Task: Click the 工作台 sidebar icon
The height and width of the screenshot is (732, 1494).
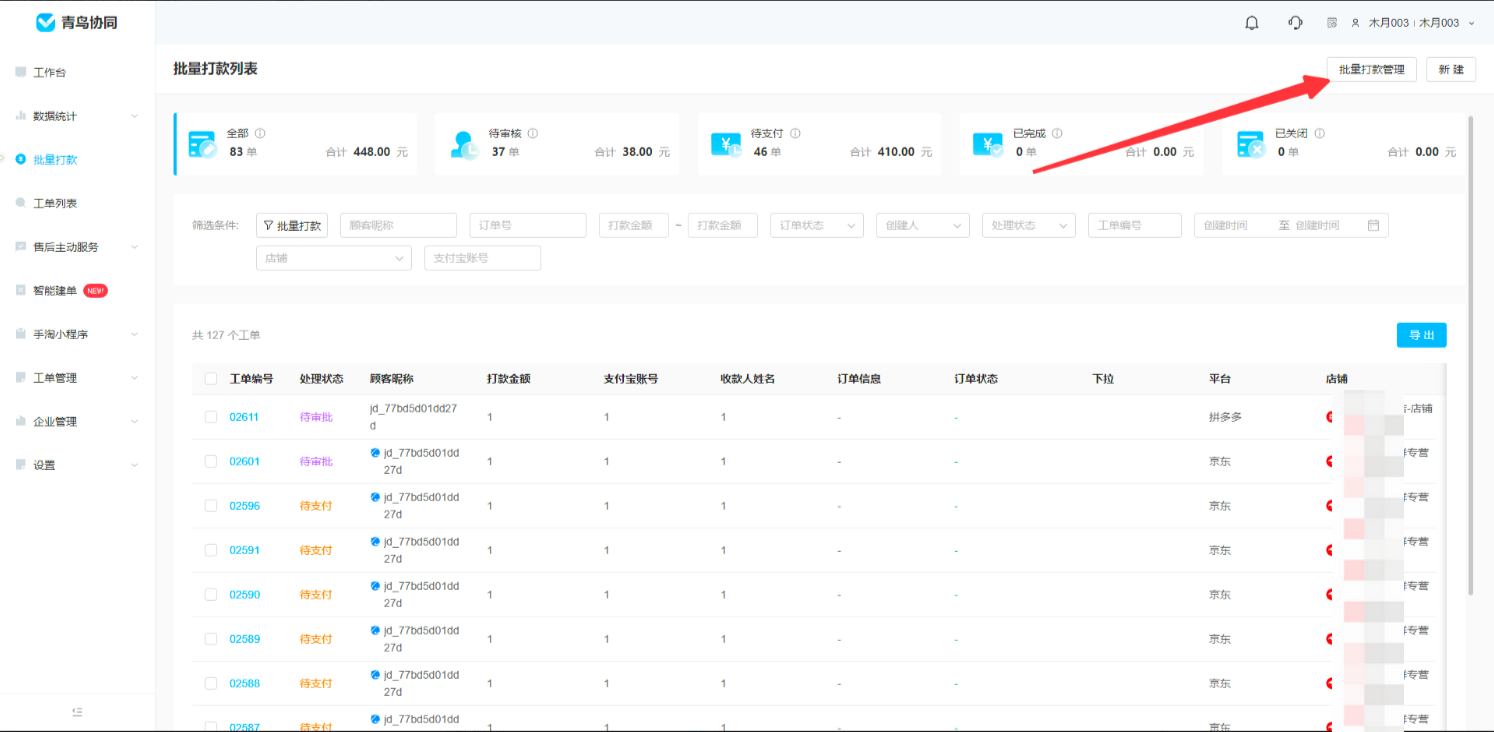Action: click(x=21, y=72)
